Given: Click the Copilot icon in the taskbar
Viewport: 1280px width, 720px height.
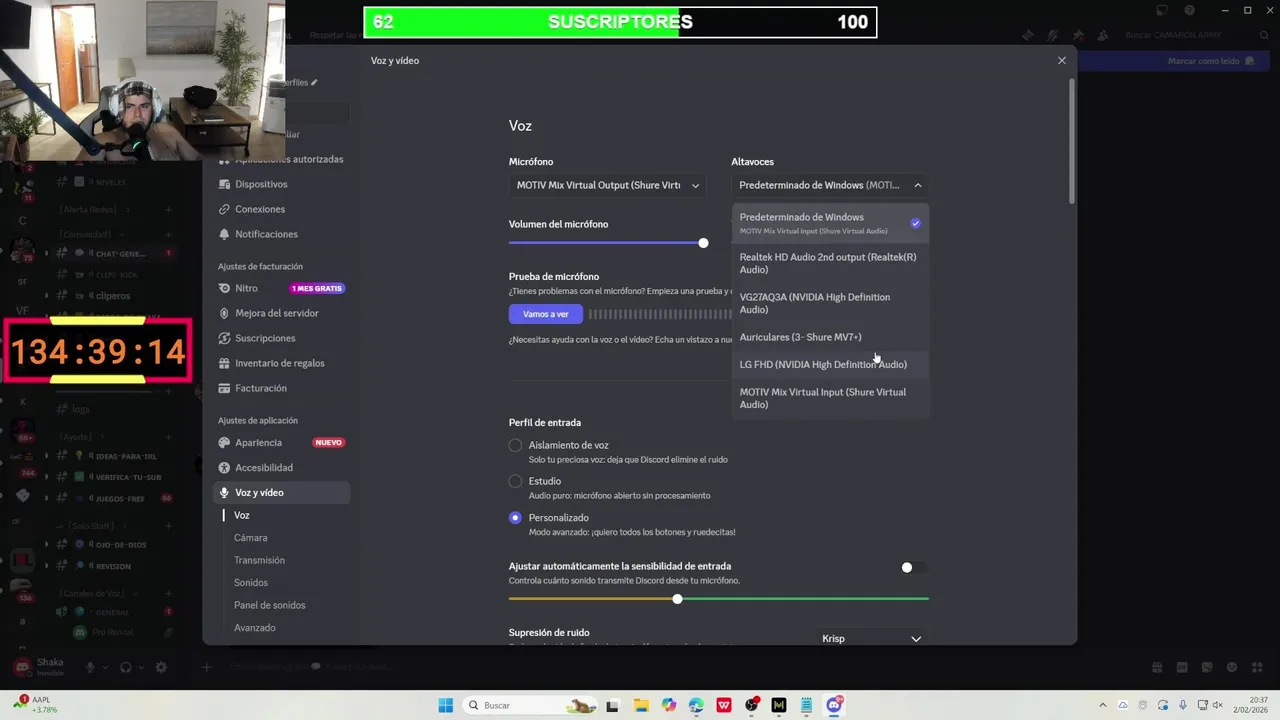Looking at the screenshot, I should click(x=668, y=705).
